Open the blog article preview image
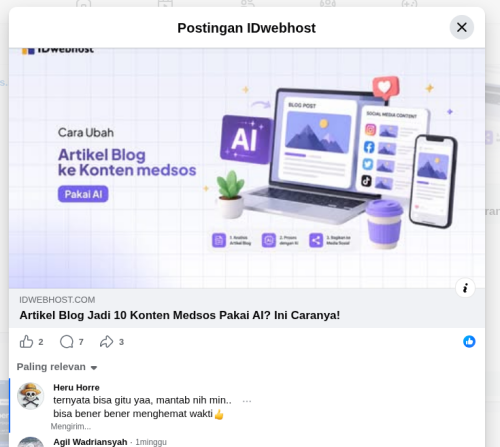This screenshot has width=500, height=447. pyautogui.click(x=247, y=168)
